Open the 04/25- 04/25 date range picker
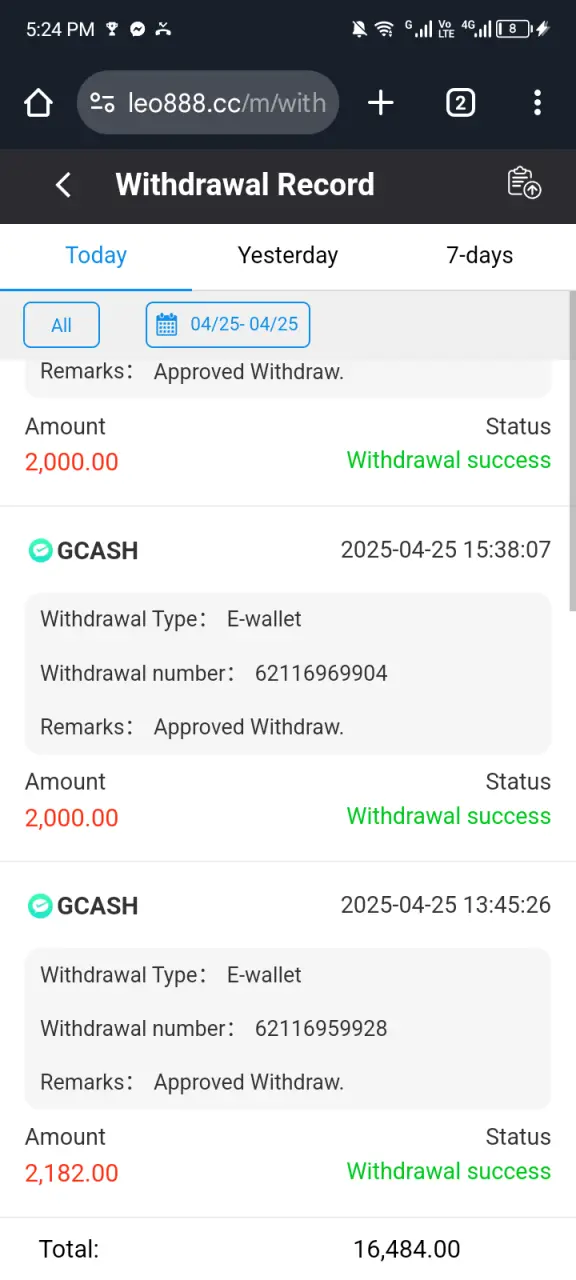576x1280 pixels. [228, 325]
